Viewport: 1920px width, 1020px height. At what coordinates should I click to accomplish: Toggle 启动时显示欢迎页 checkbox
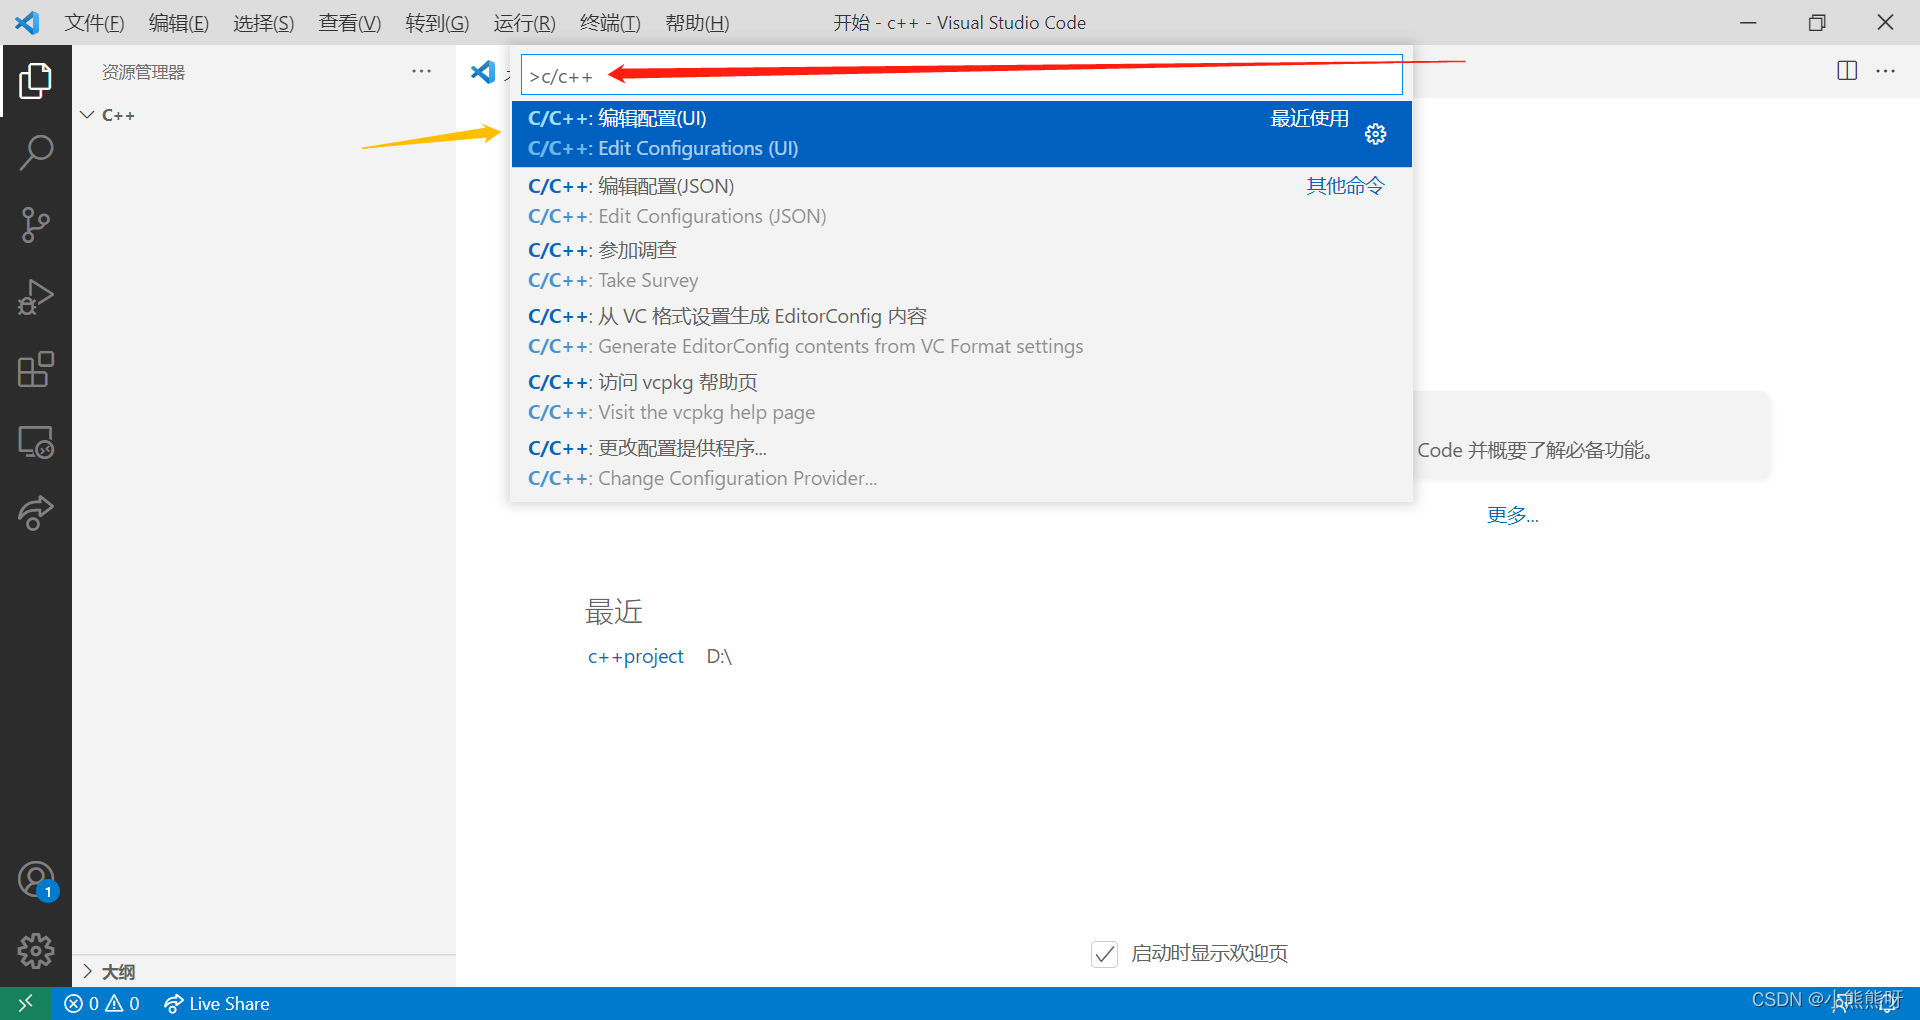[x=1104, y=954]
